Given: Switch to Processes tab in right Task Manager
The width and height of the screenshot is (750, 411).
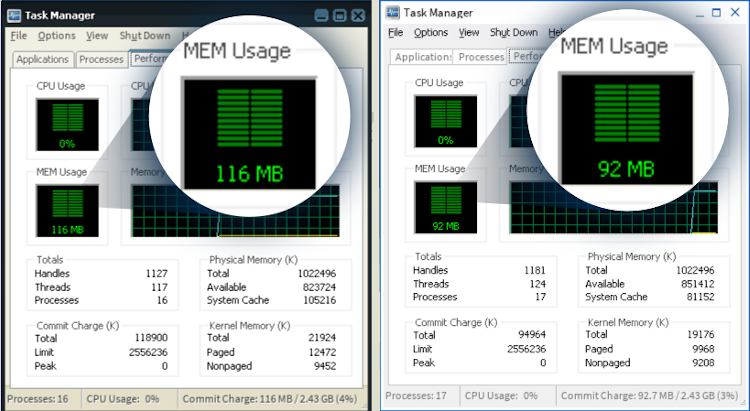Looking at the screenshot, I should [x=481, y=57].
